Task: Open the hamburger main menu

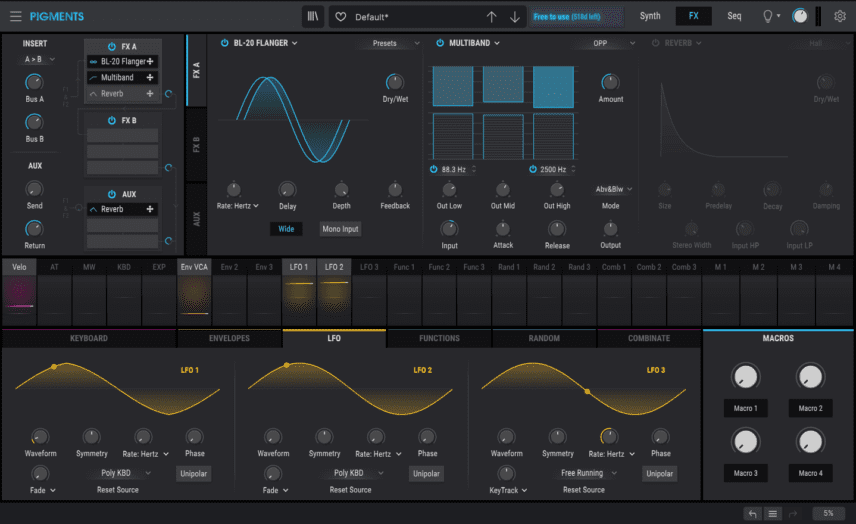Action: [x=15, y=16]
